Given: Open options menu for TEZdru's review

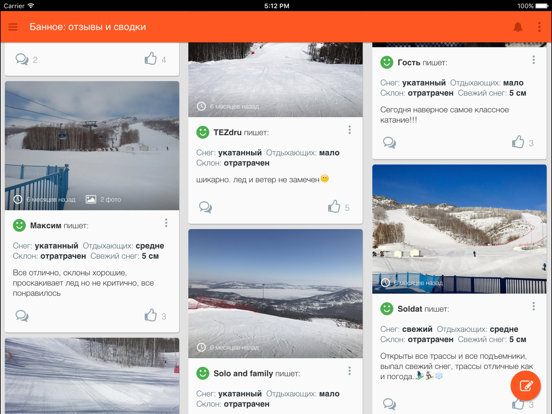Looking at the screenshot, I should pos(350,130).
